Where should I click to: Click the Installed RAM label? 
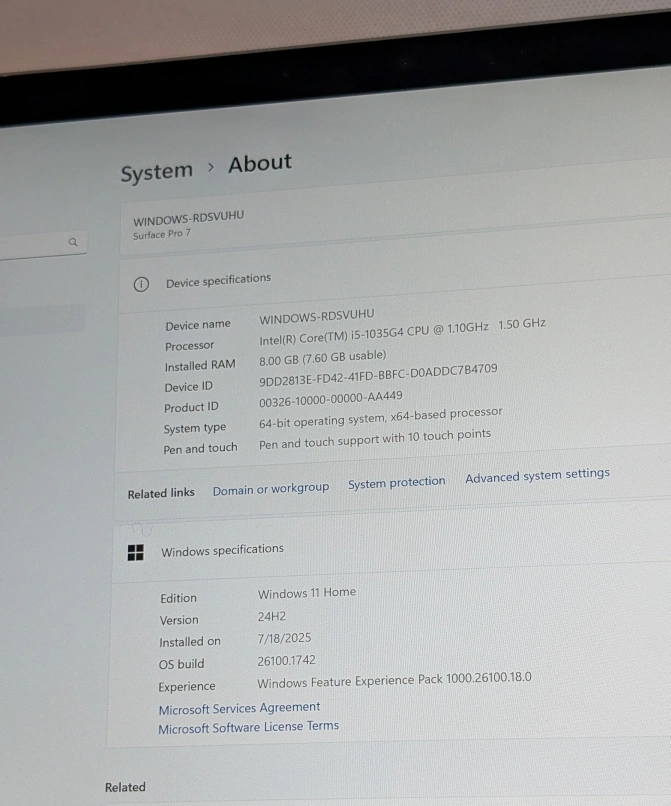pyautogui.click(x=200, y=365)
